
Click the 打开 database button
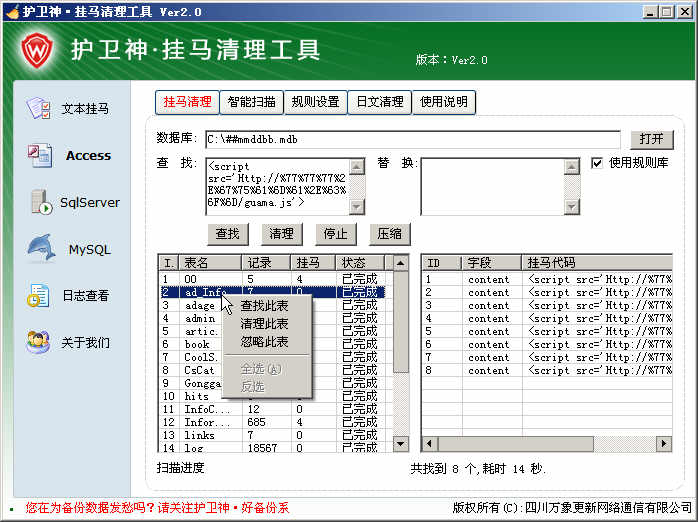pos(652,139)
